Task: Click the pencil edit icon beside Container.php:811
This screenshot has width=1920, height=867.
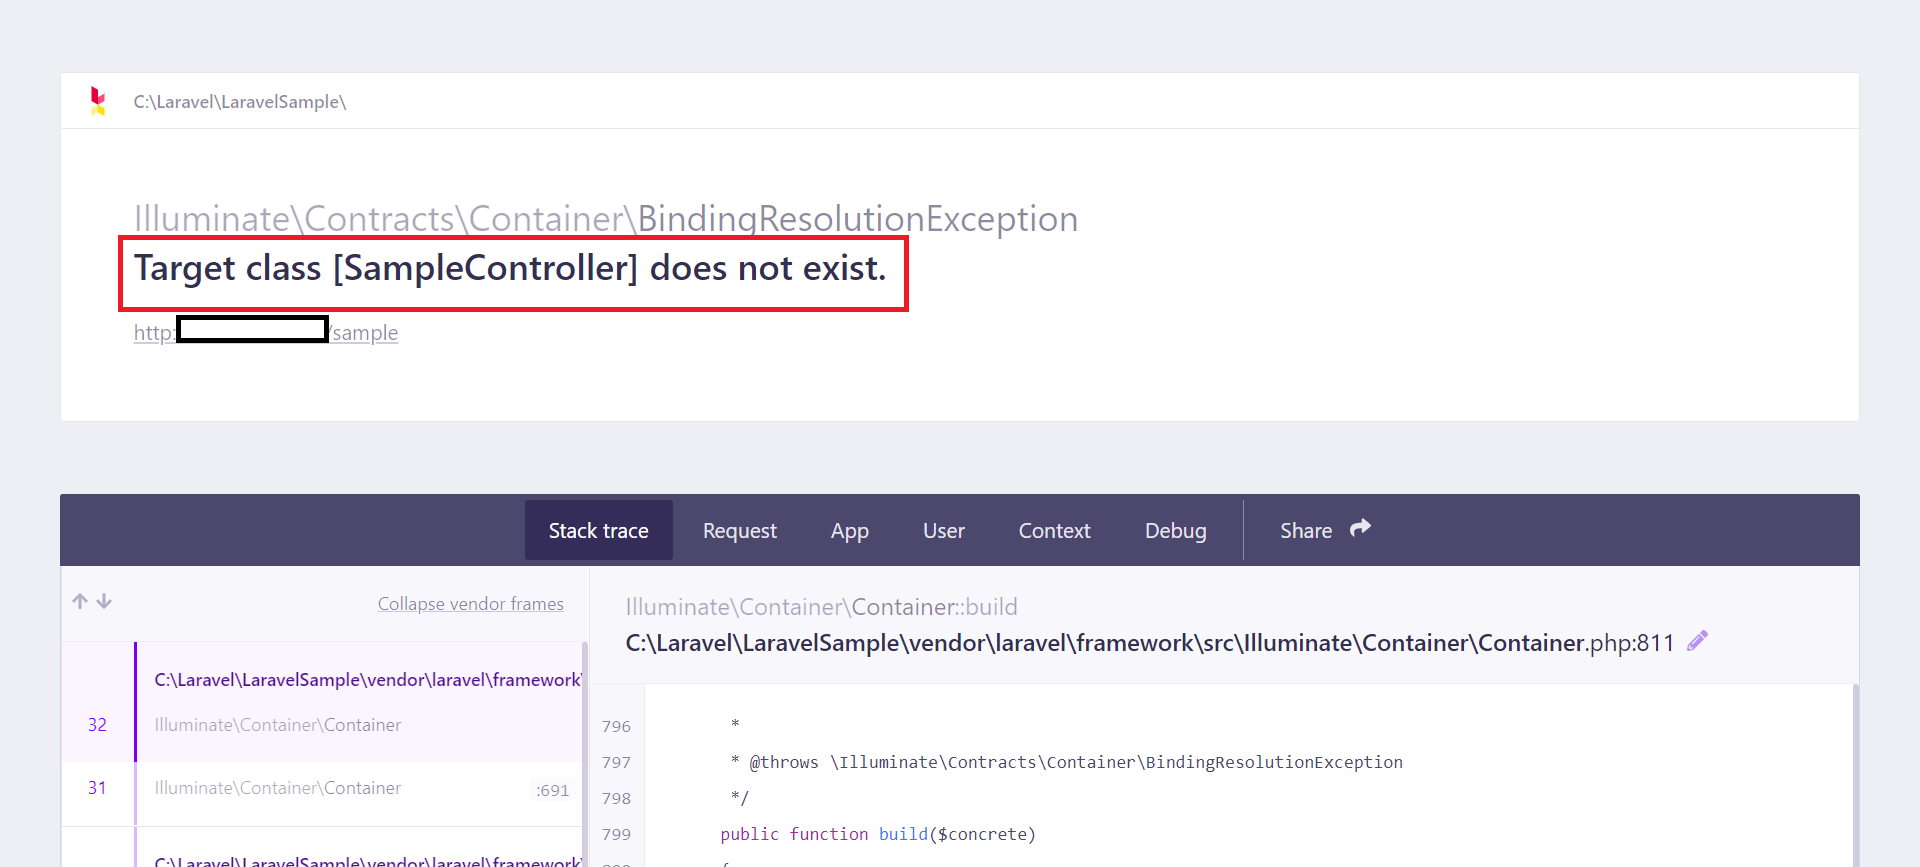Action: pyautogui.click(x=1697, y=641)
